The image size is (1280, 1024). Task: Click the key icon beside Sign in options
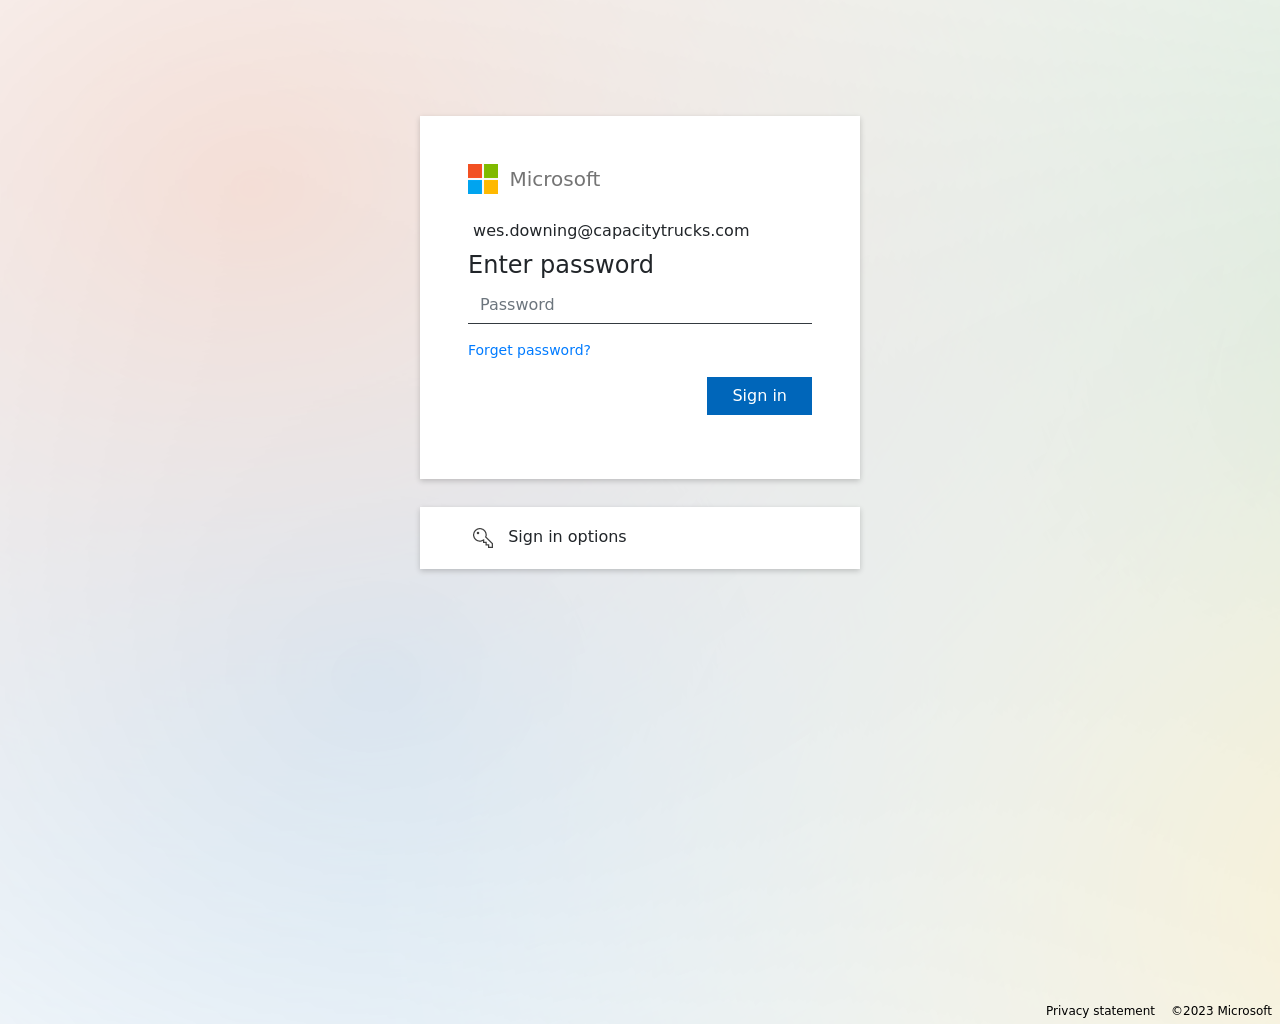[x=483, y=538]
